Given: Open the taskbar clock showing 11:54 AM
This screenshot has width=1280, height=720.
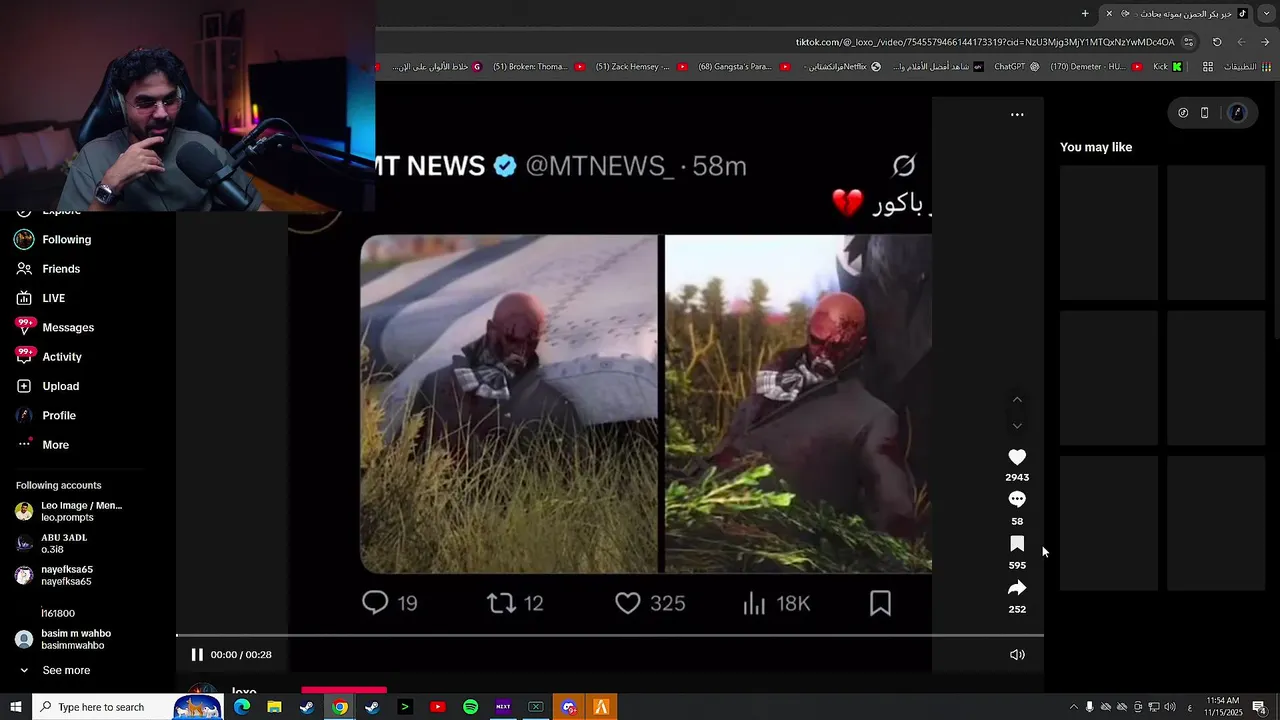Looking at the screenshot, I should coord(1223,707).
